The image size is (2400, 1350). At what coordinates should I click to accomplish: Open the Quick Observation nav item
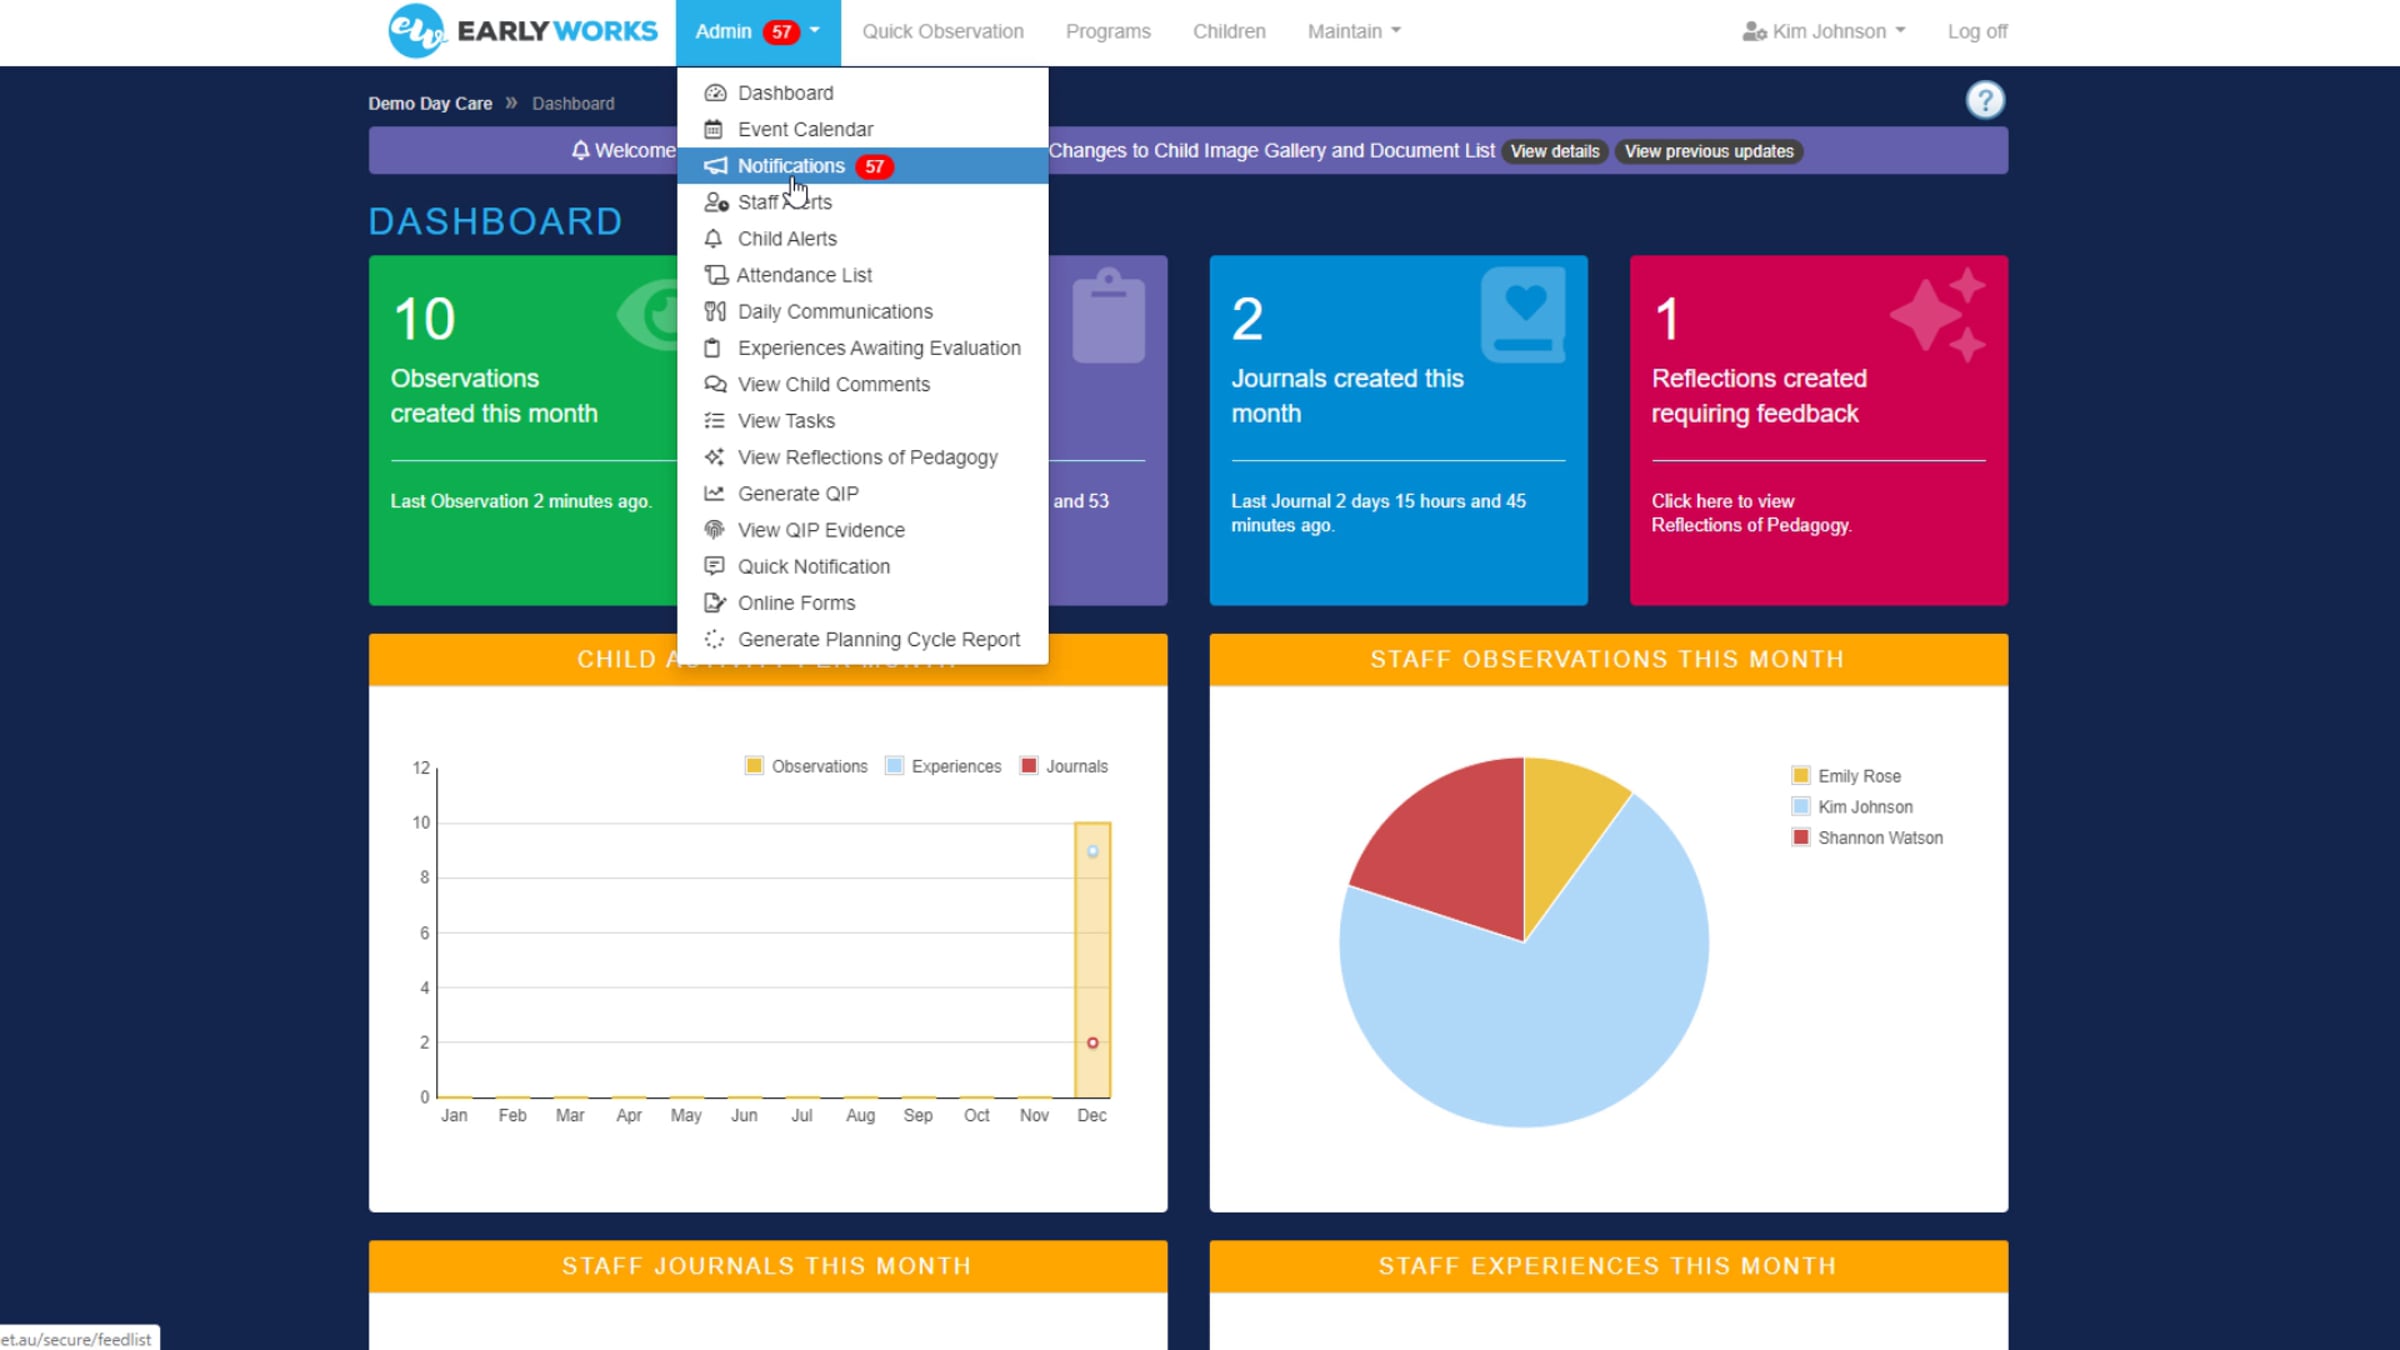click(943, 32)
